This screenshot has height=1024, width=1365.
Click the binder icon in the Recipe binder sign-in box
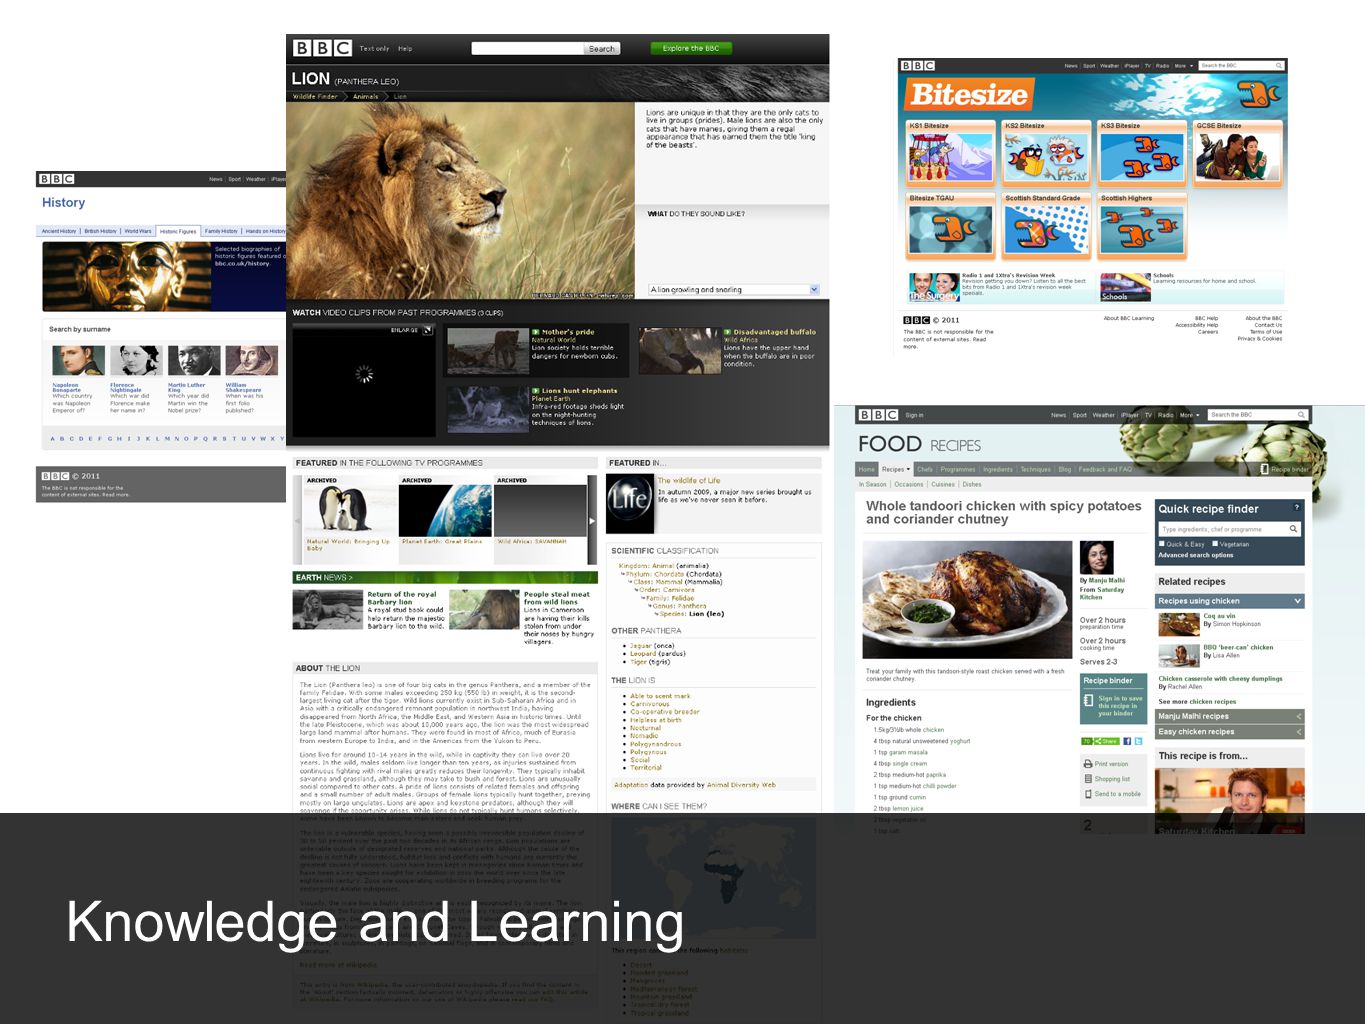coord(1088,701)
